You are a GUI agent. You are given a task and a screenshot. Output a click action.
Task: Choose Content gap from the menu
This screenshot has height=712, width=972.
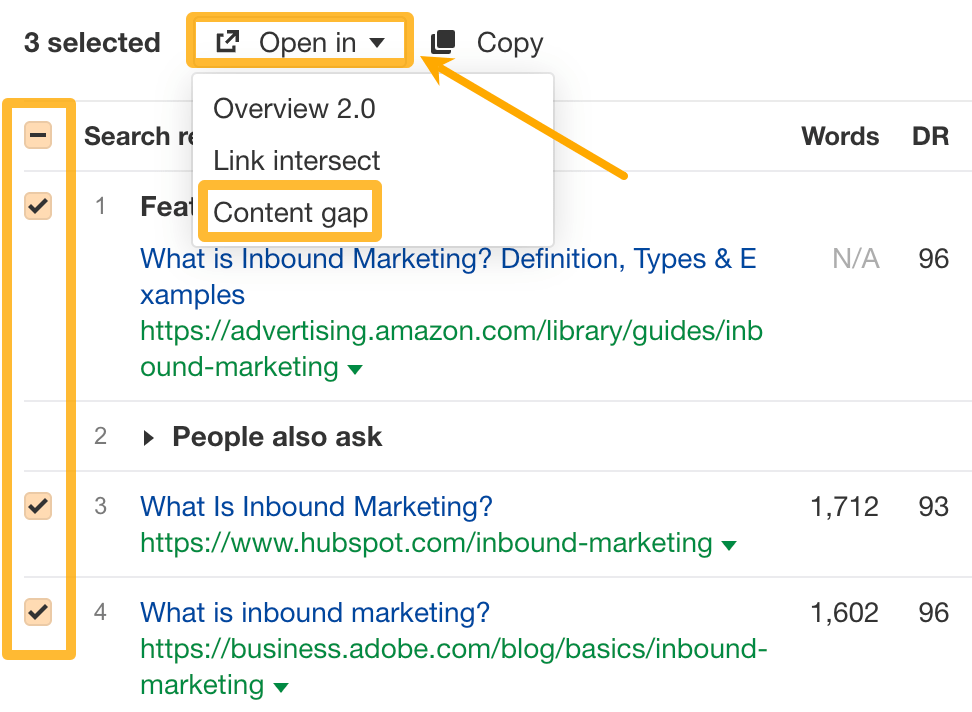[x=289, y=212]
